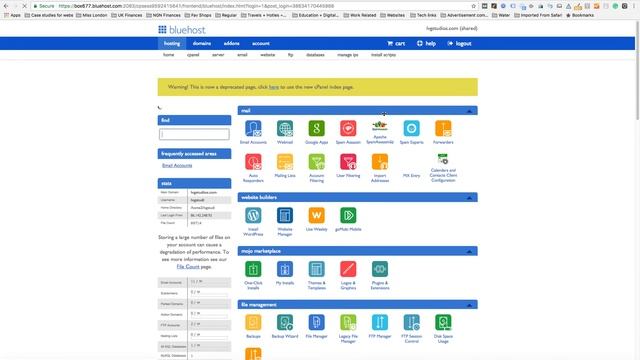This screenshot has height=360, width=640.
Task: Launch the Use Weebly icon
Action: click(316, 216)
